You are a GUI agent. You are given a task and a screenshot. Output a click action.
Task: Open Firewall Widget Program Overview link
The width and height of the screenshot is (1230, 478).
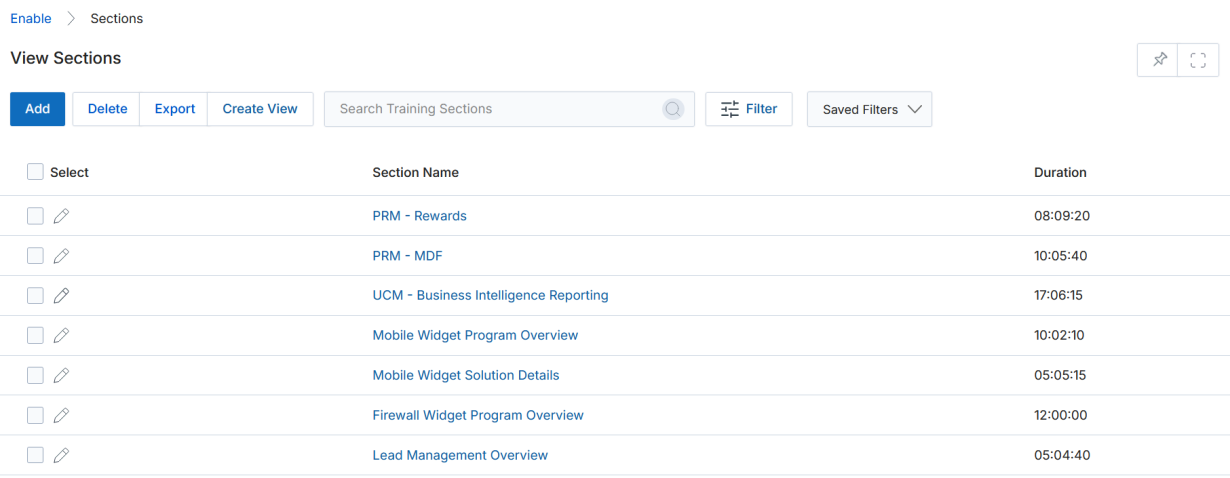pos(478,416)
